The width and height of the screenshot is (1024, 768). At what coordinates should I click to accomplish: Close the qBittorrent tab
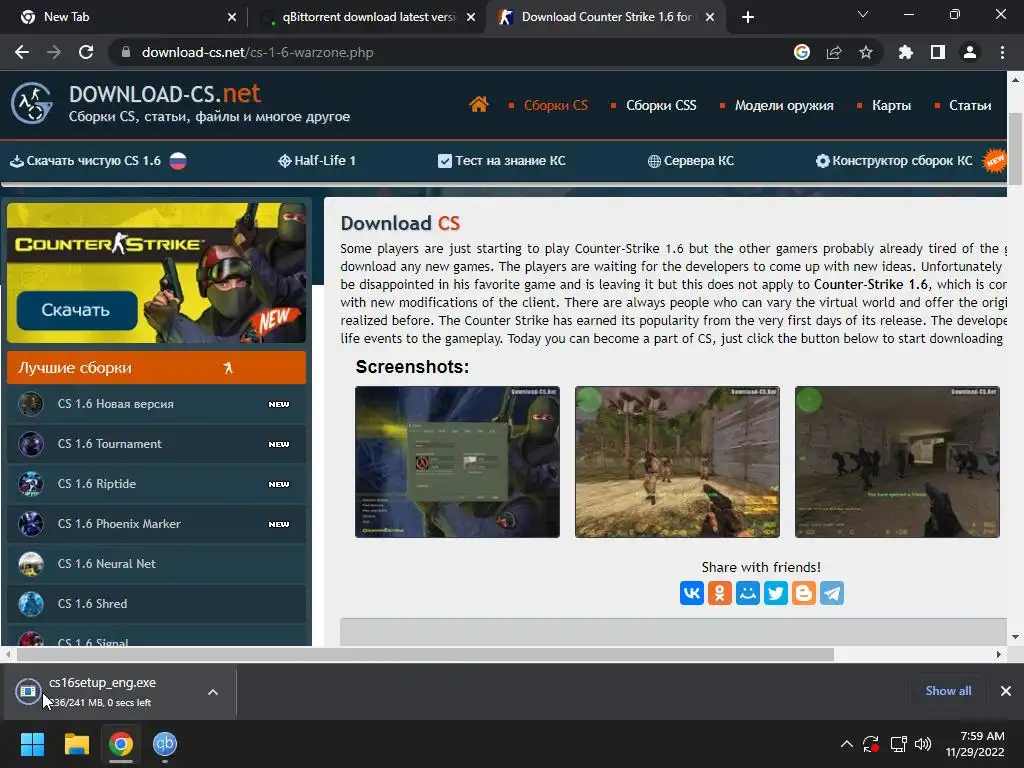[471, 17]
